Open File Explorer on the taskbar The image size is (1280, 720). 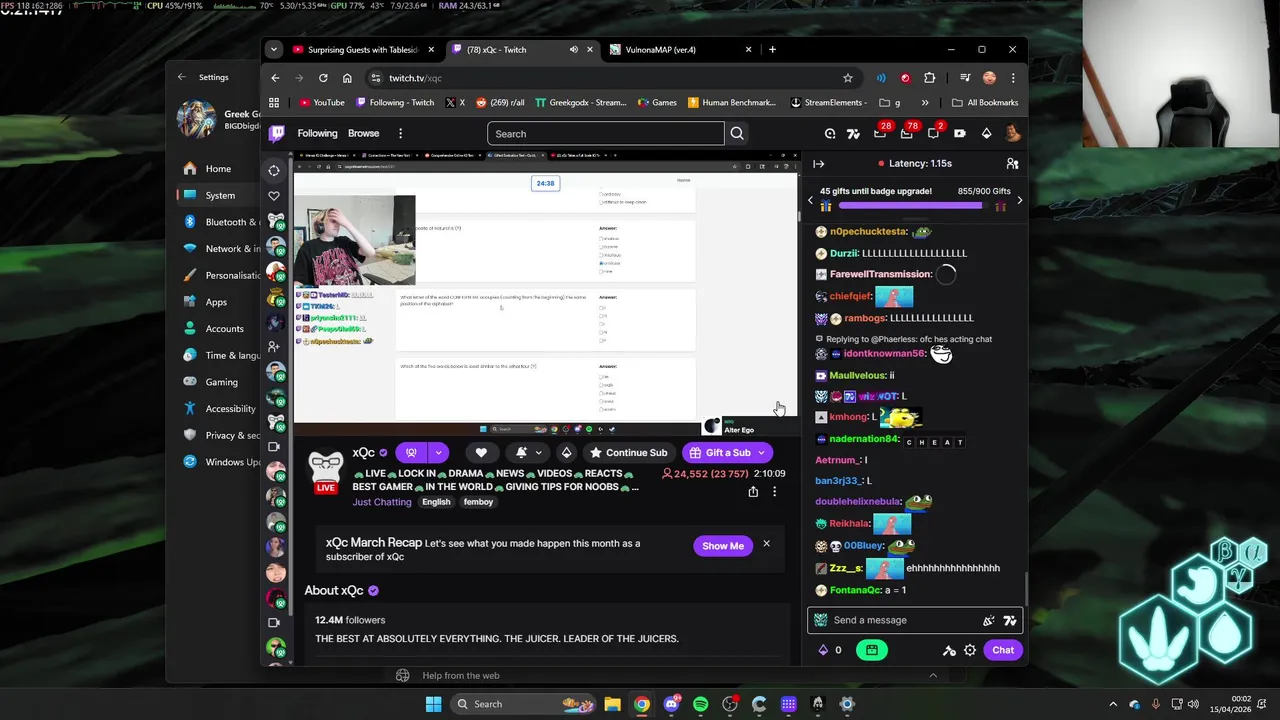click(x=612, y=704)
